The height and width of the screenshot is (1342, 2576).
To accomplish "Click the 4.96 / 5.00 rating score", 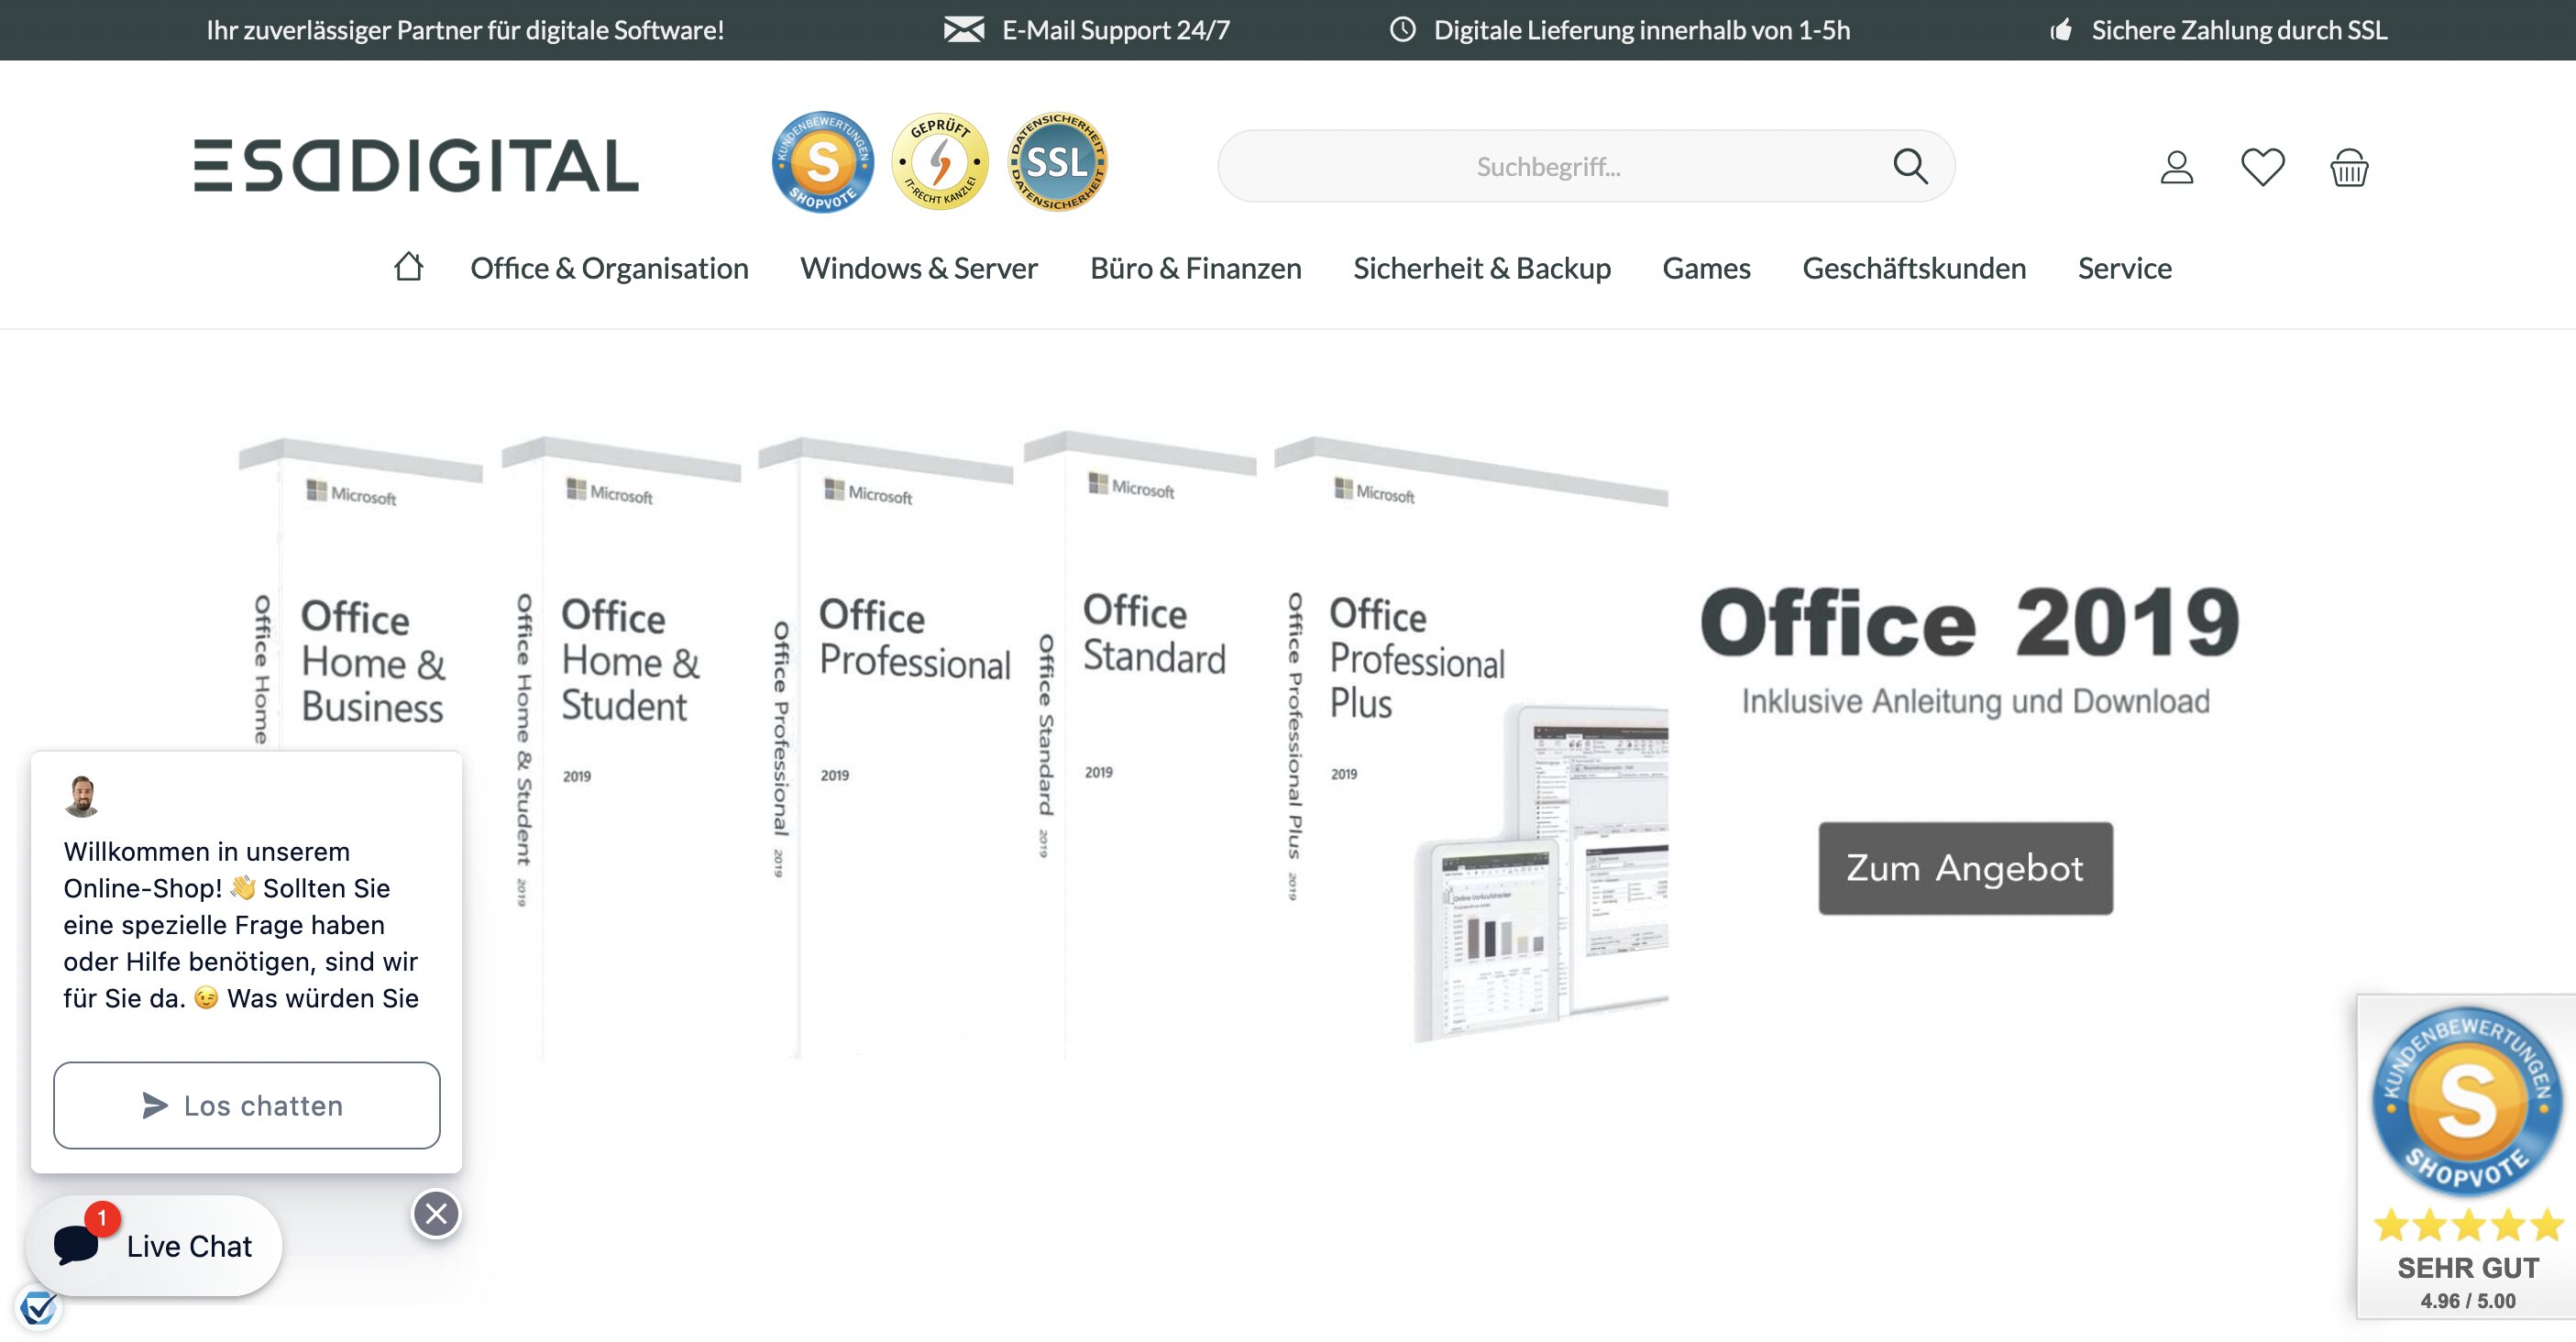I will pyautogui.click(x=2467, y=1301).
